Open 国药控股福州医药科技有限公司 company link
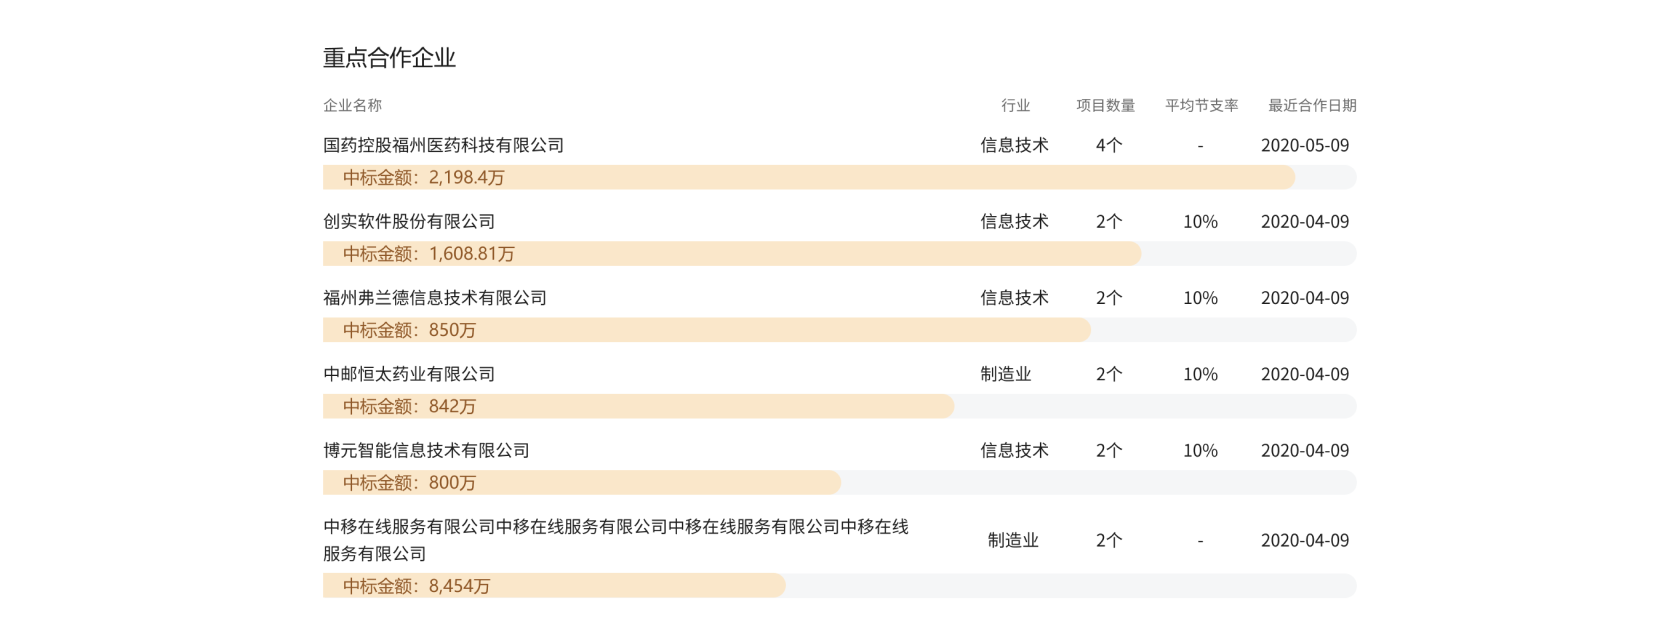Screen dimensions: 1680x640 click(443, 145)
